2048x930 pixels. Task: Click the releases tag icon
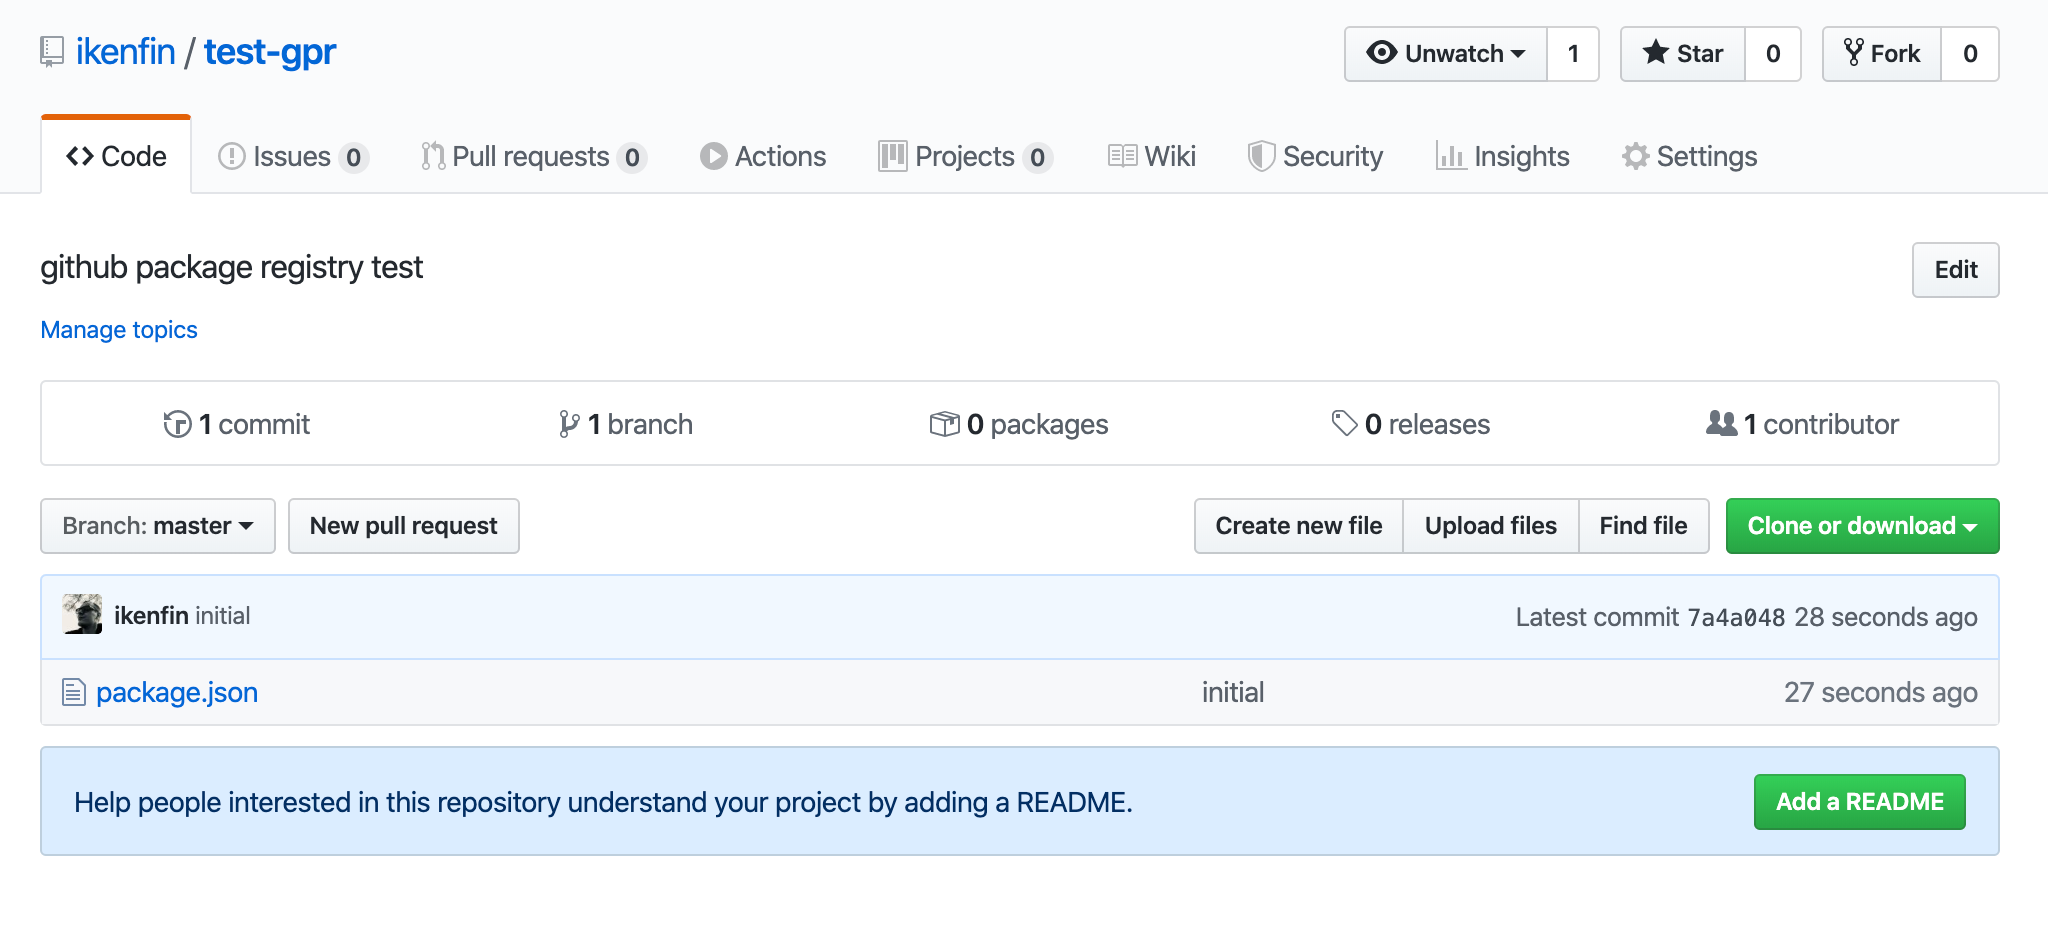tap(1344, 423)
